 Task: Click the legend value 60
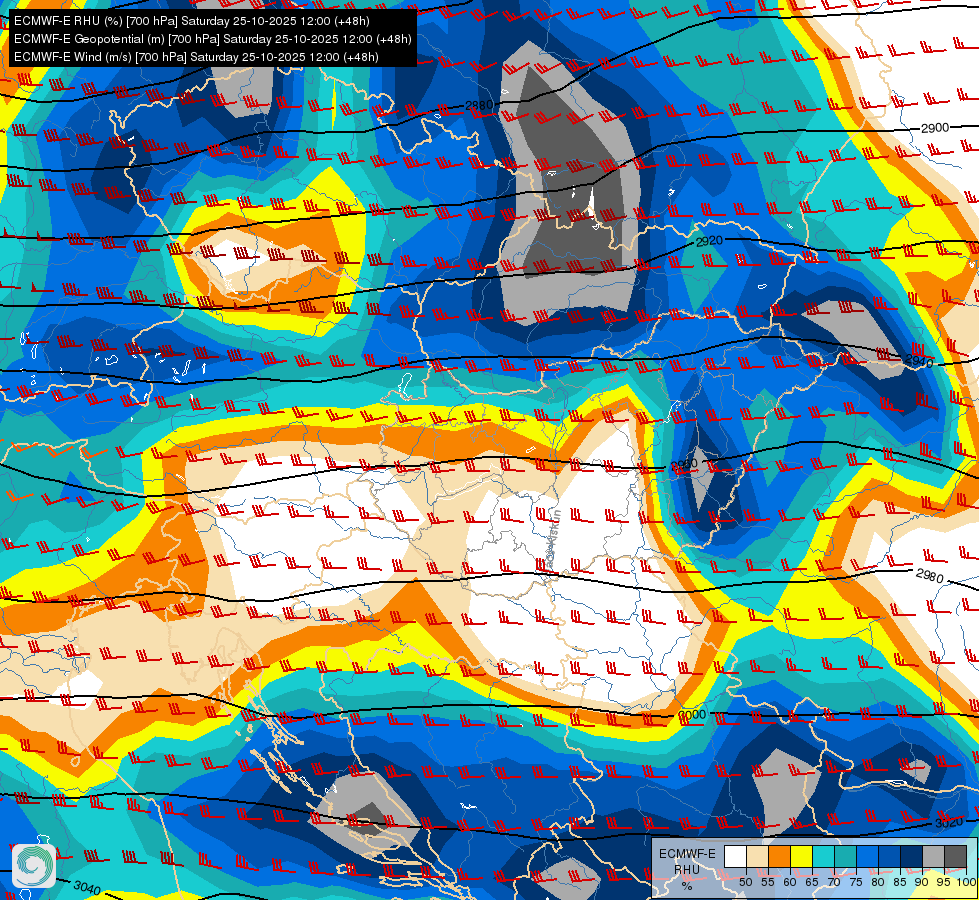790,883
